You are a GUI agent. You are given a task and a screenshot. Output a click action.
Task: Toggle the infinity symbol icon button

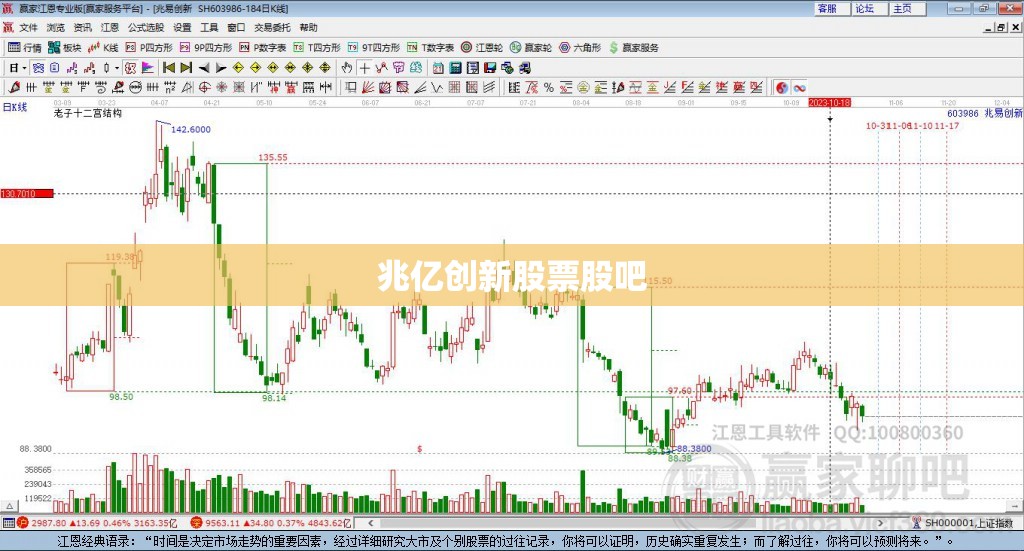799,87
